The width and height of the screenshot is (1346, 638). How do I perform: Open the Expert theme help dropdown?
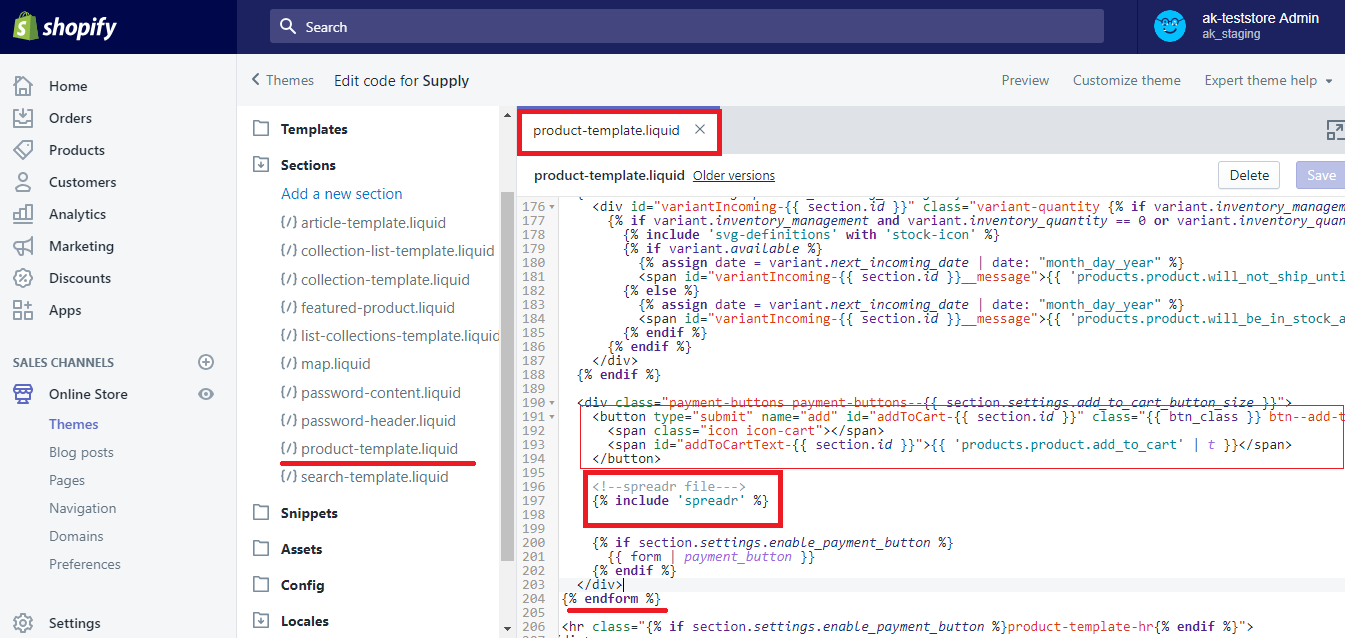coord(1269,80)
